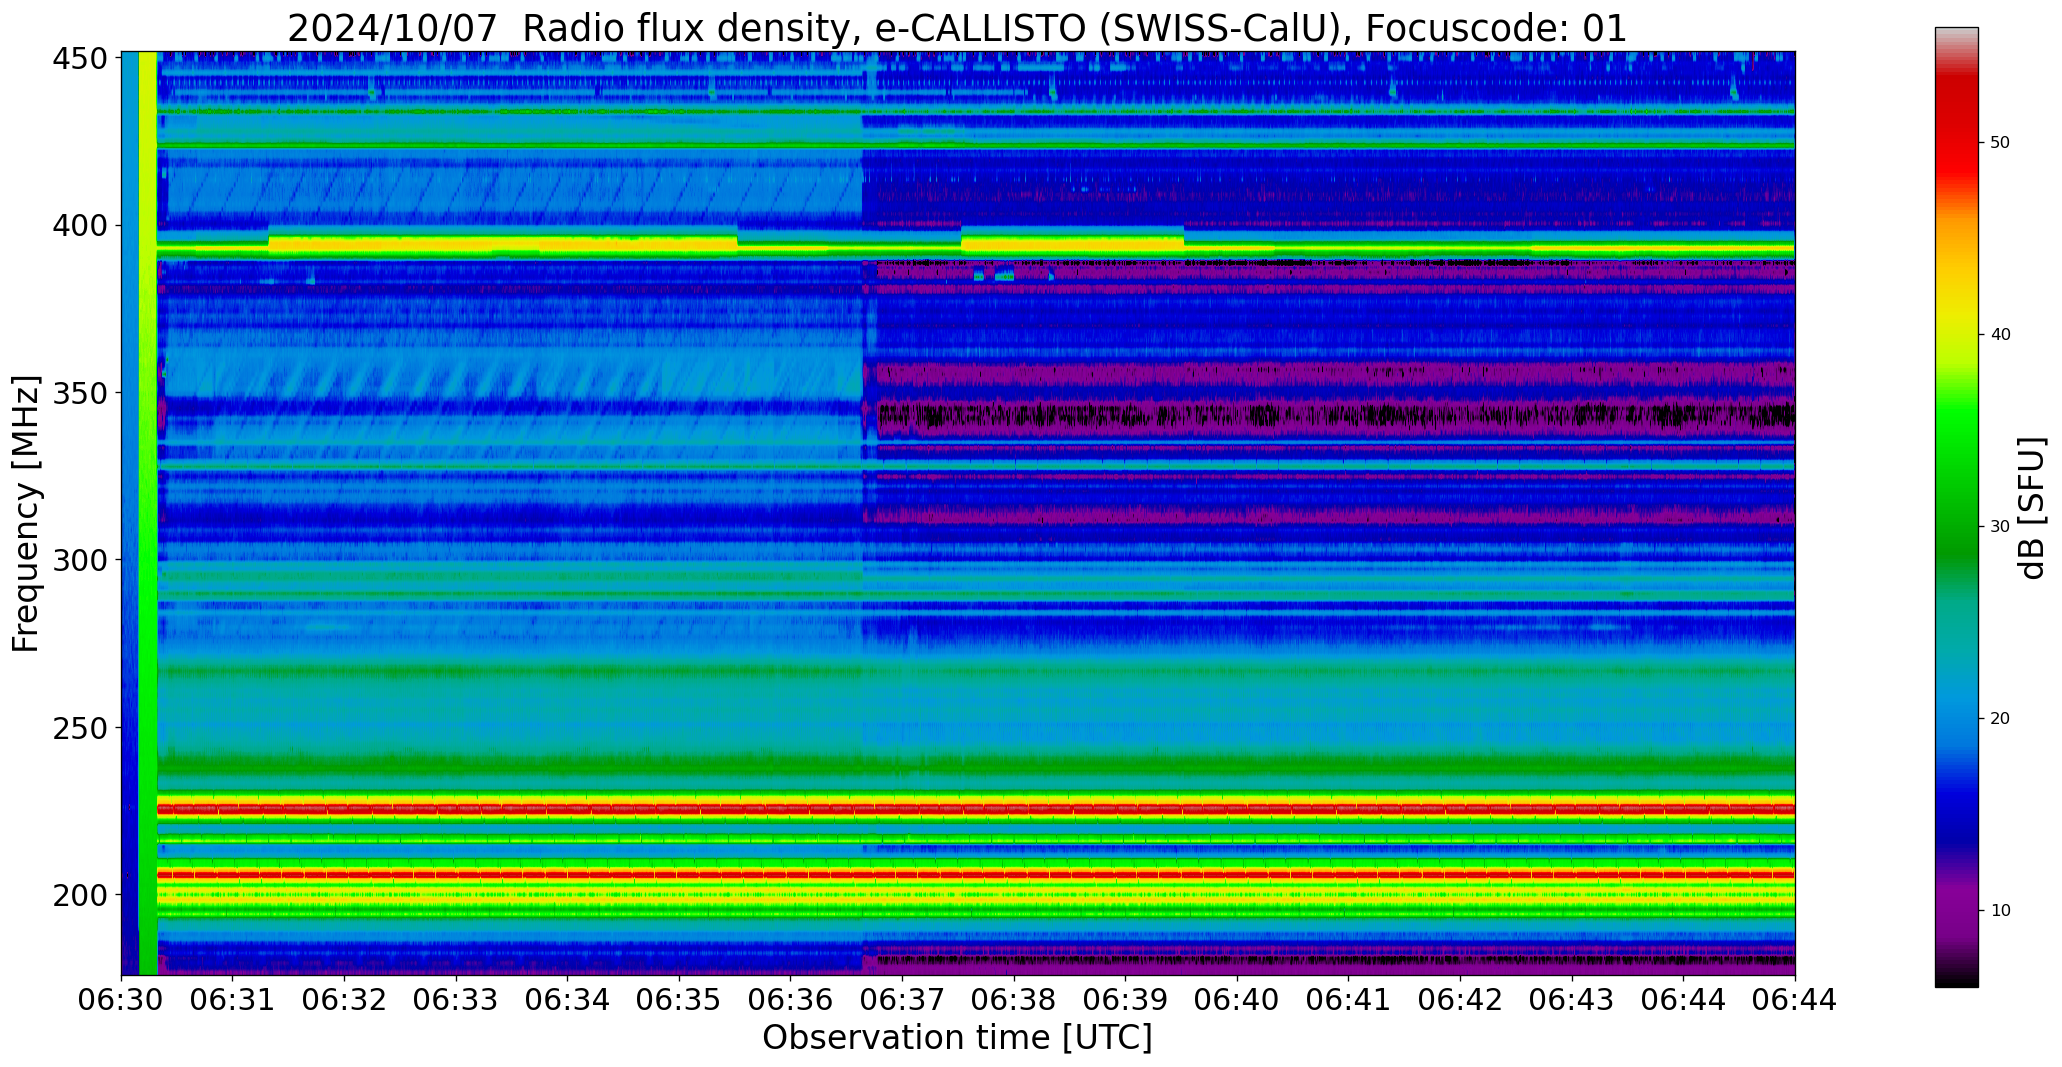Click the colorbar tick label 50
The height and width of the screenshot is (1067, 2062).
coord(2000,143)
